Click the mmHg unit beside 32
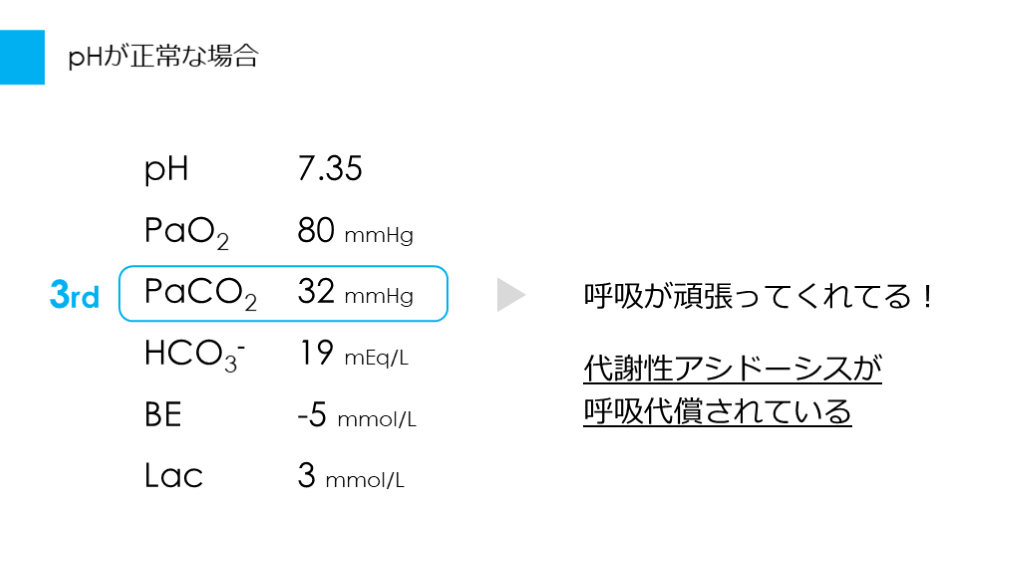 click(378, 297)
